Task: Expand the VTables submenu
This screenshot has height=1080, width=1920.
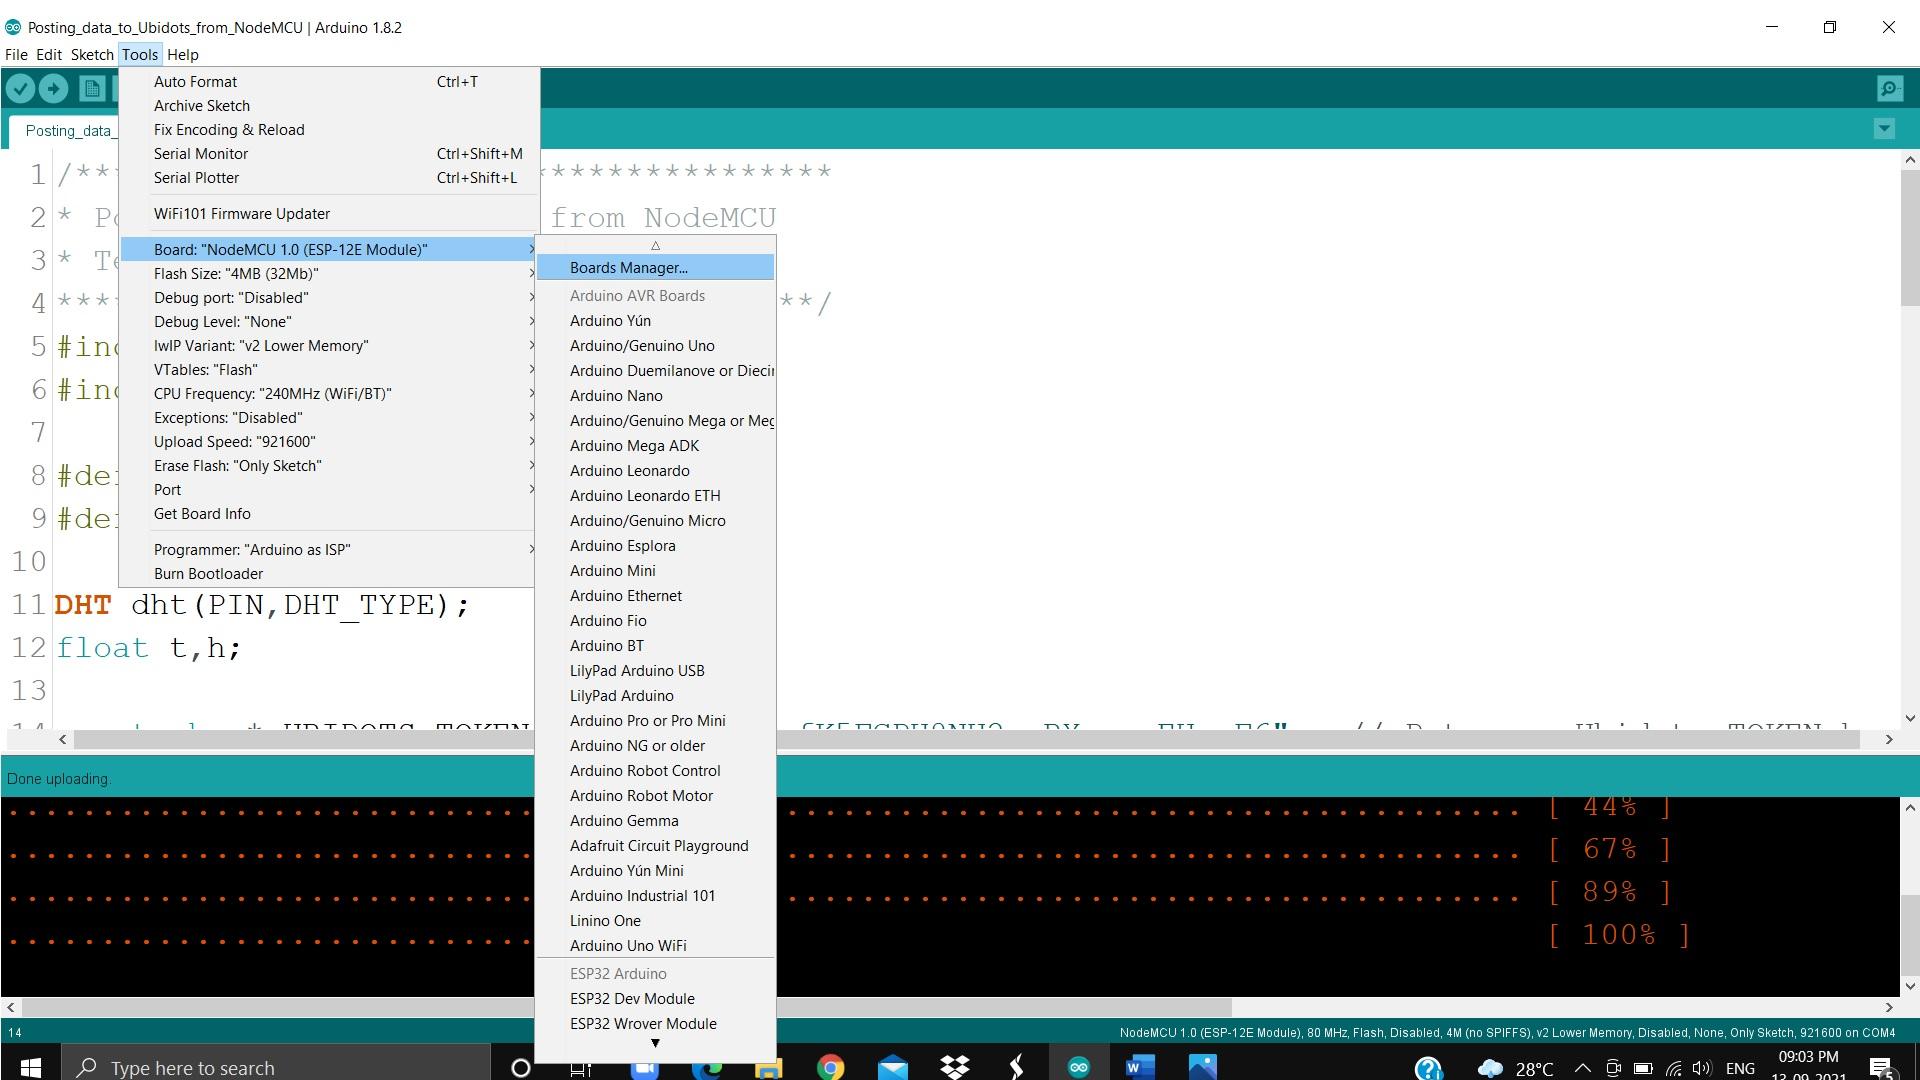Action: point(329,370)
